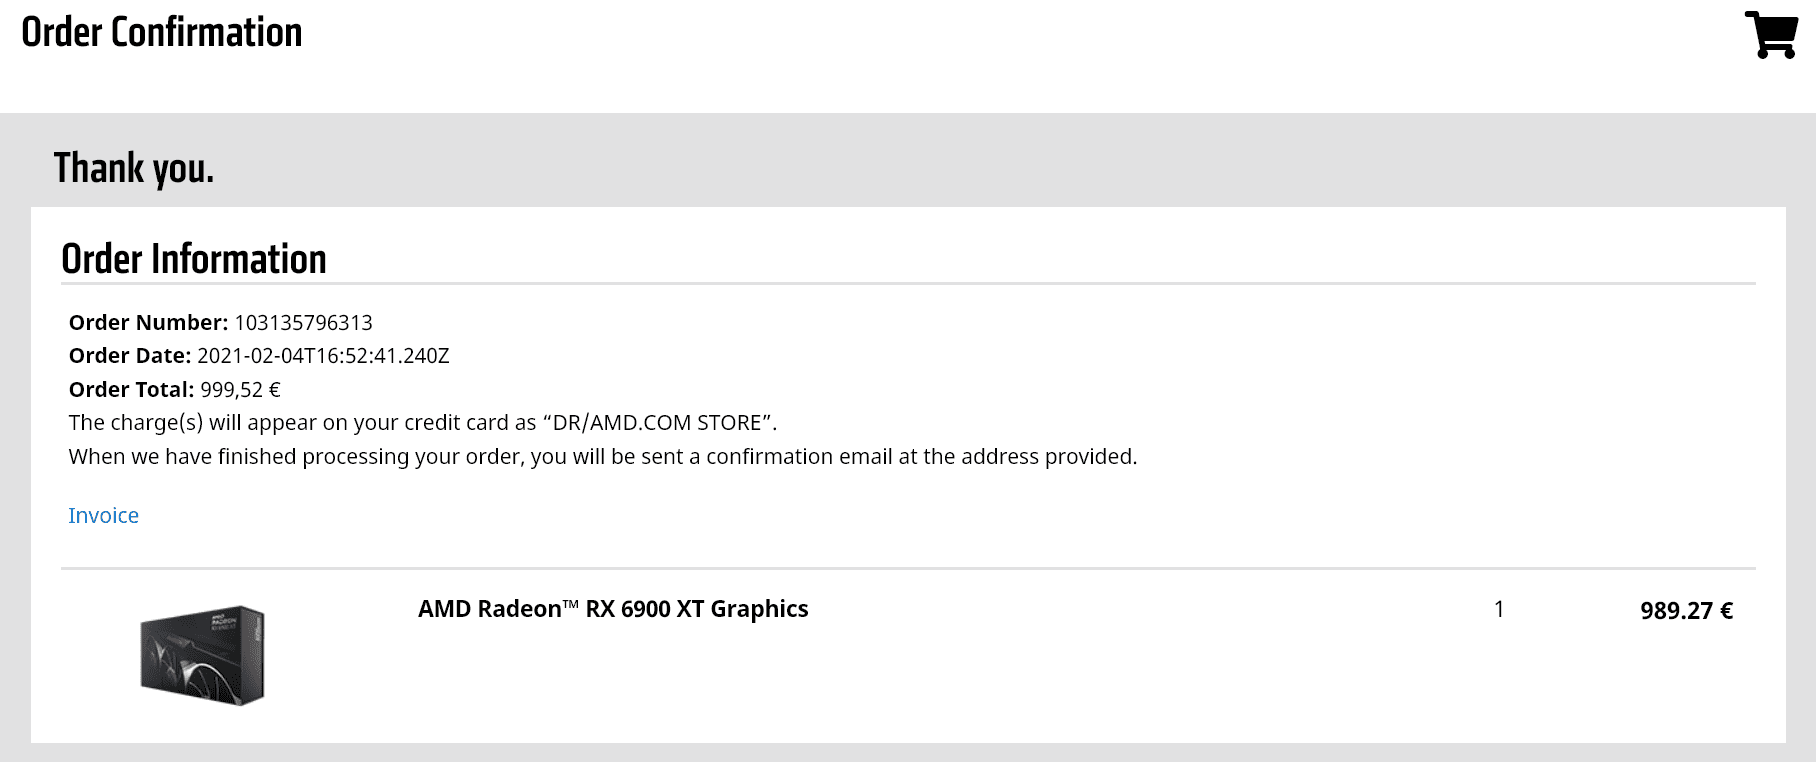
Task: Click the Order Information section heading
Action: pyautogui.click(x=194, y=259)
